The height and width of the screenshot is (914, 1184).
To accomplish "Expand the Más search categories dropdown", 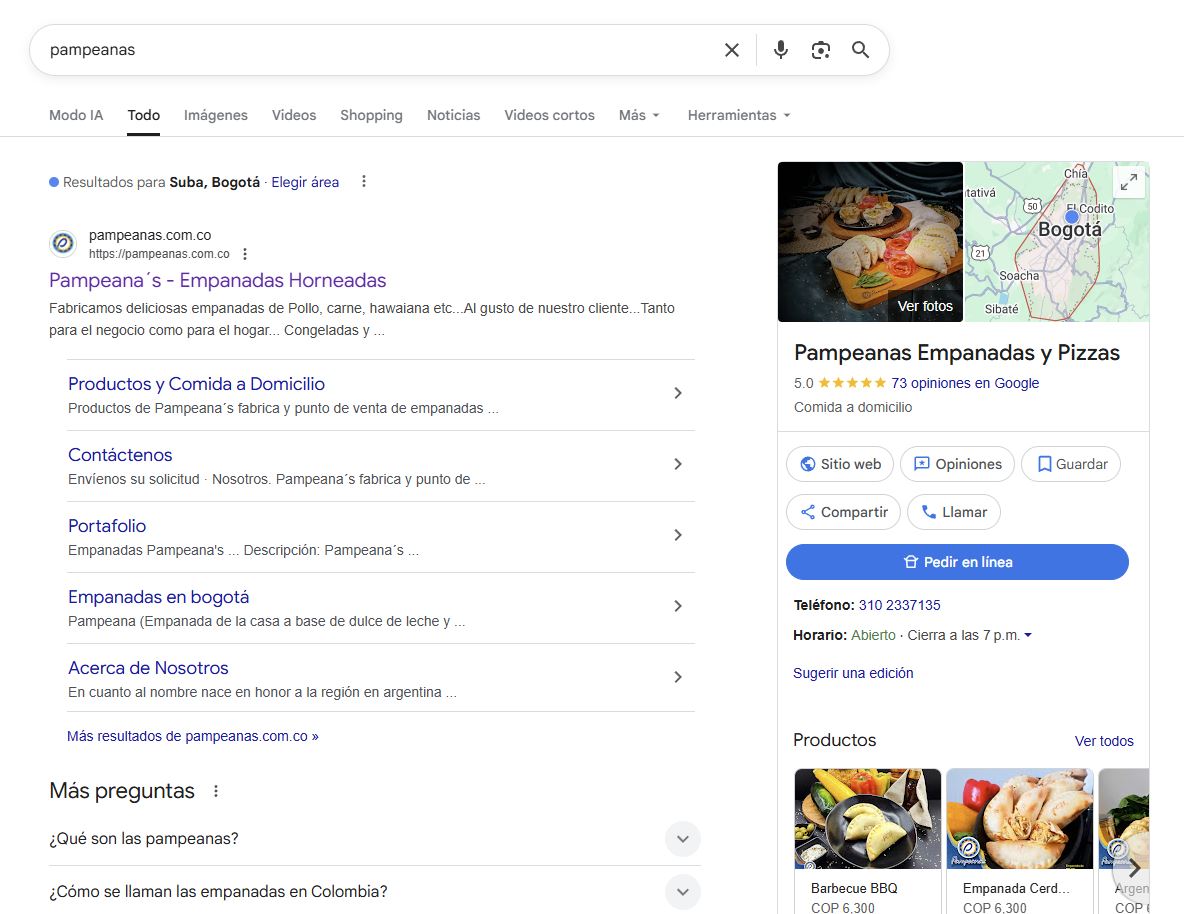I will (639, 115).
